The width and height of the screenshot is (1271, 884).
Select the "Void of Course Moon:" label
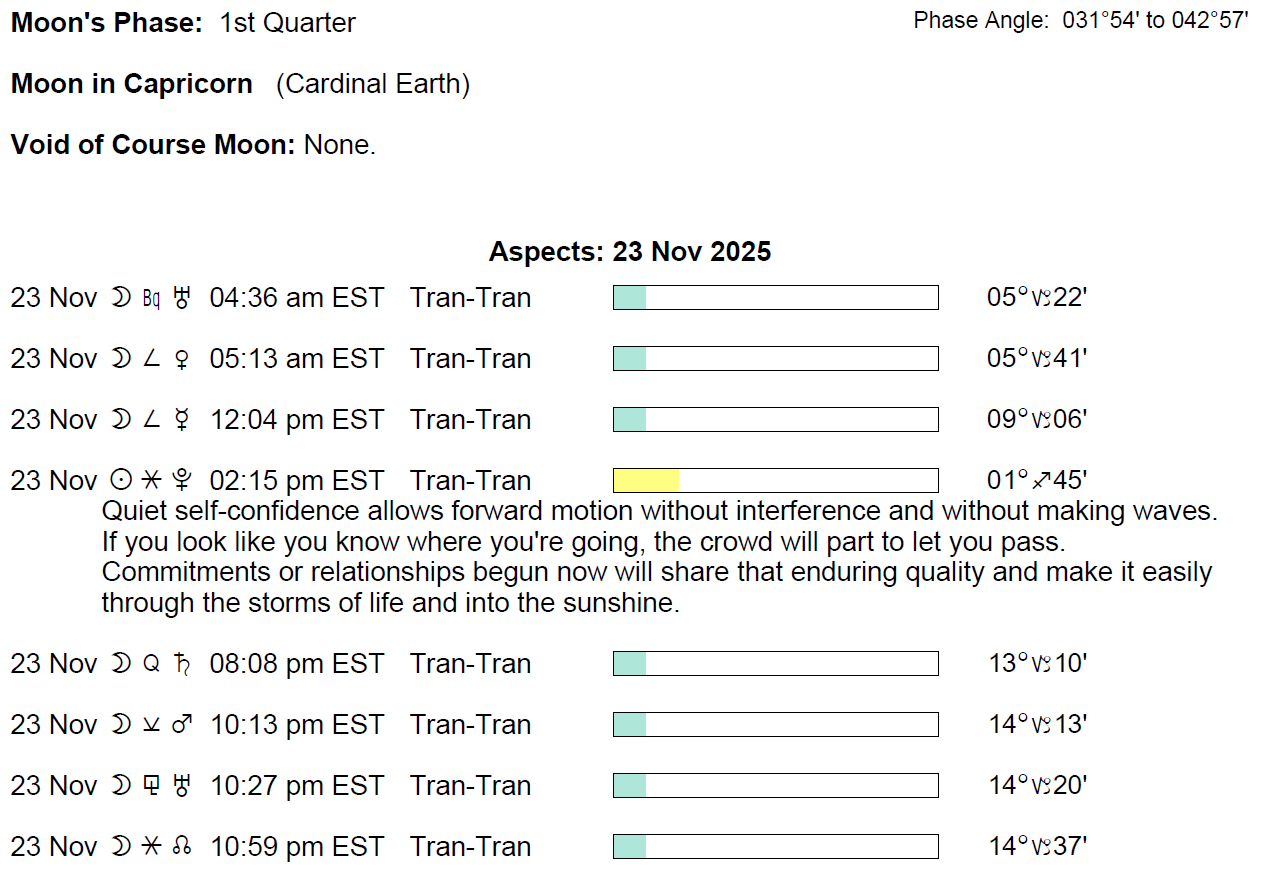click(153, 145)
